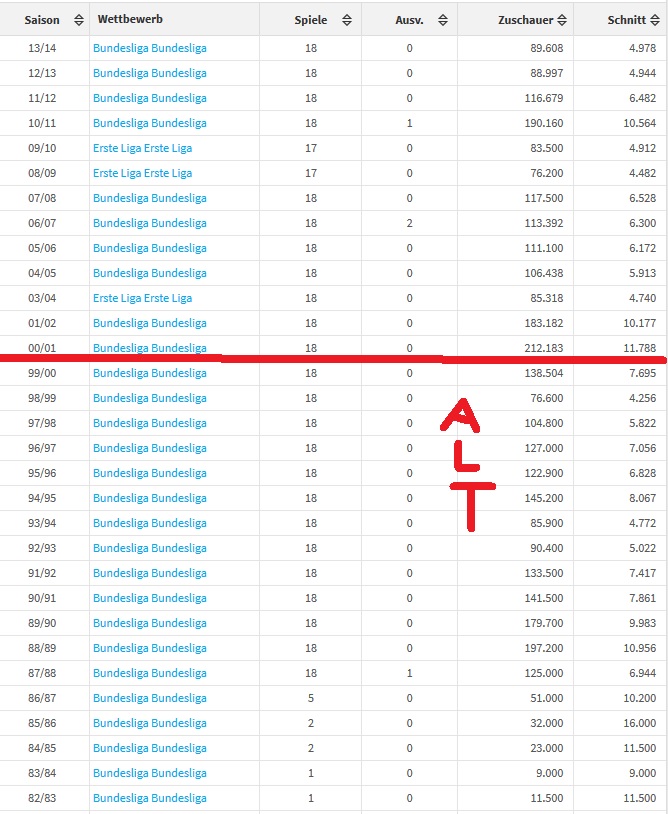Sort by Ausv. column arrows
Viewport: 668px width, 814px height.
pyautogui.click(x=443, y=20)
